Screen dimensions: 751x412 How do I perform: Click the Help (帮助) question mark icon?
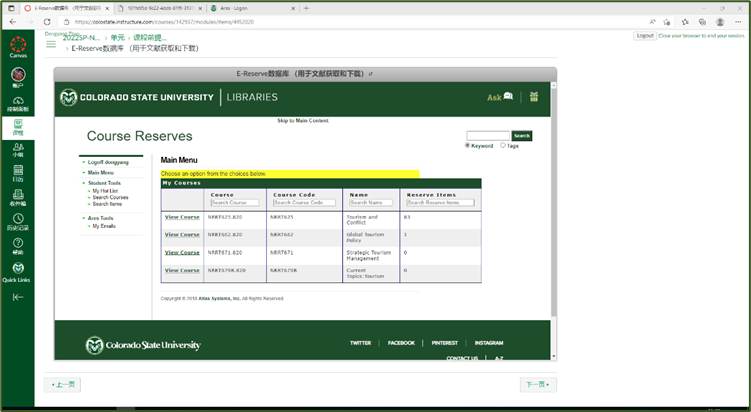coord(18,247)
